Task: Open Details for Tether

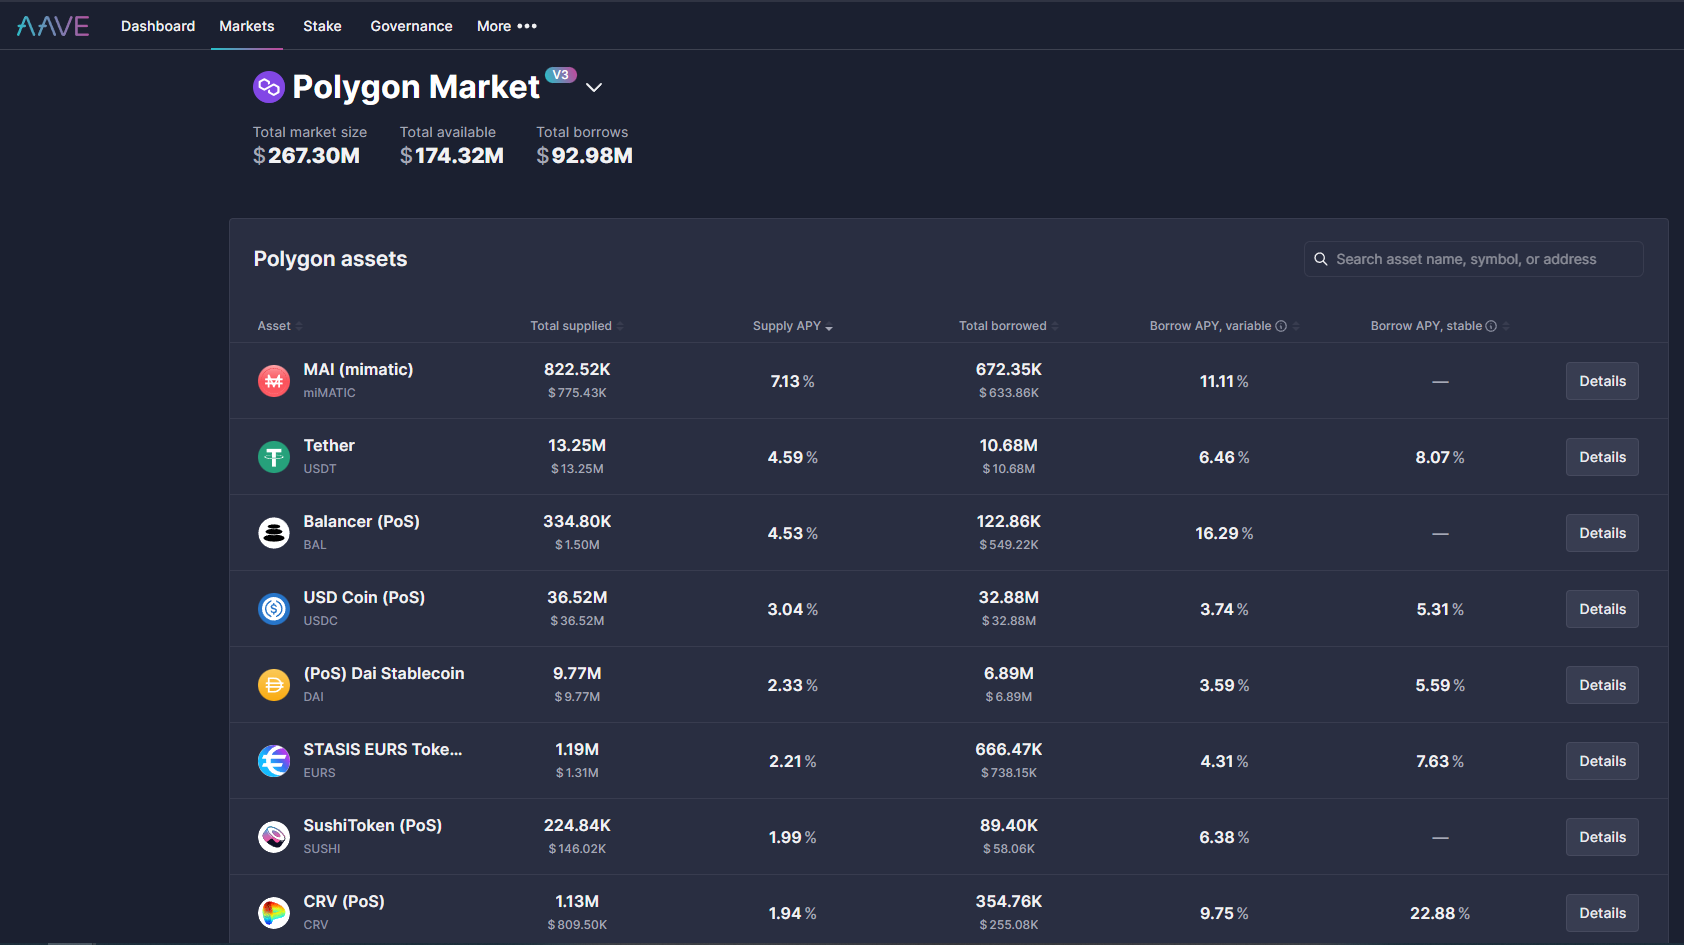Action: point(1602,457)
